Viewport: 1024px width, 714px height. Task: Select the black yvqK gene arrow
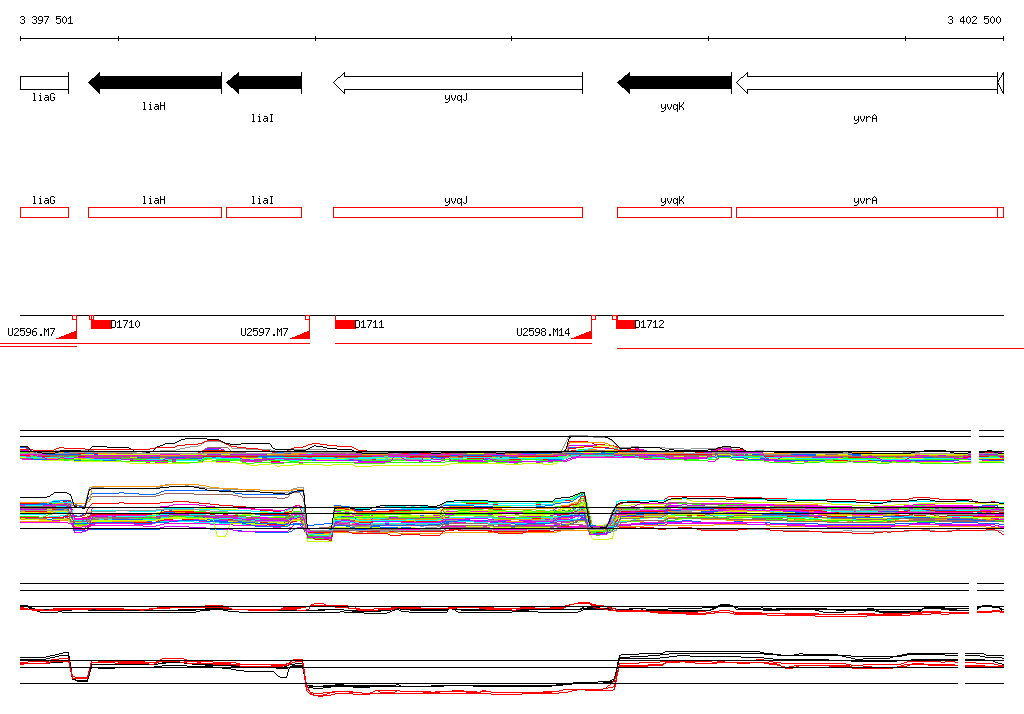coord(674,83)
